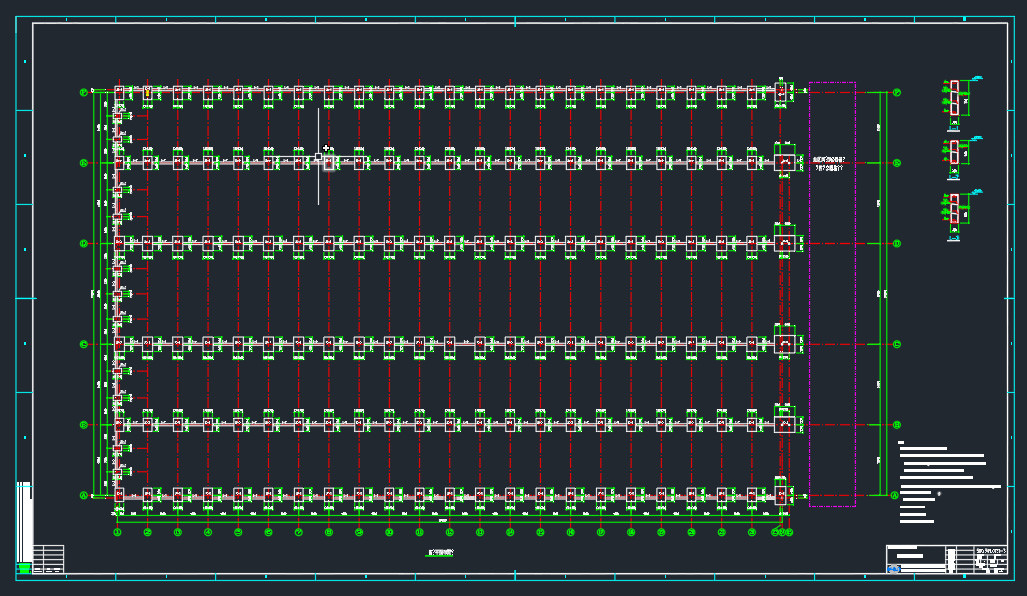The height and width of the screenshot is (596, 1027).
Task: Click the drawing title text below the plan
Action: 441,552
